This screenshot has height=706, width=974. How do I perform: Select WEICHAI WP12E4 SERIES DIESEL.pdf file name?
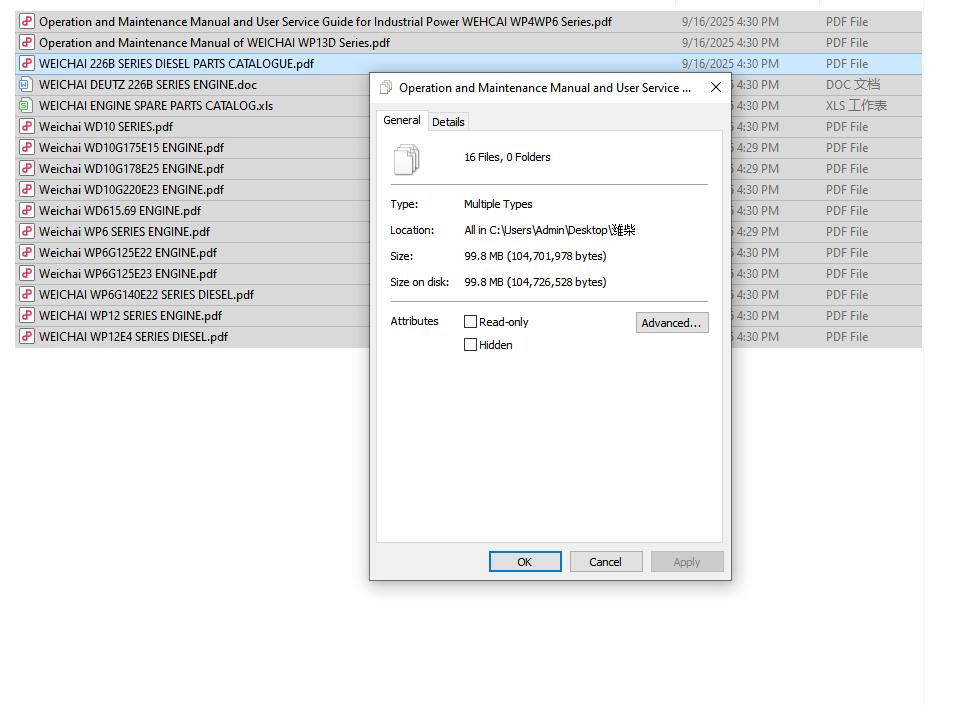pos(134,337)
